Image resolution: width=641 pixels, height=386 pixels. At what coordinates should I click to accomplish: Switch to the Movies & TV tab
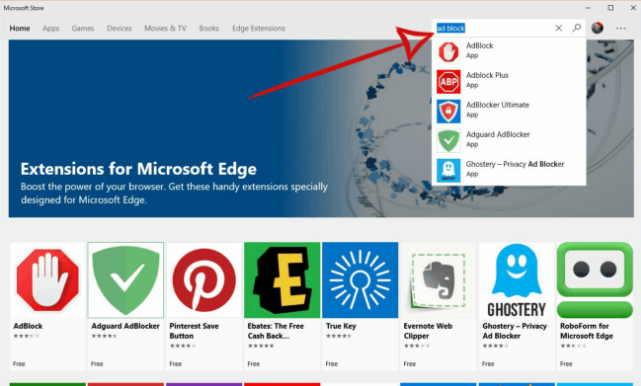pos(165,28)
